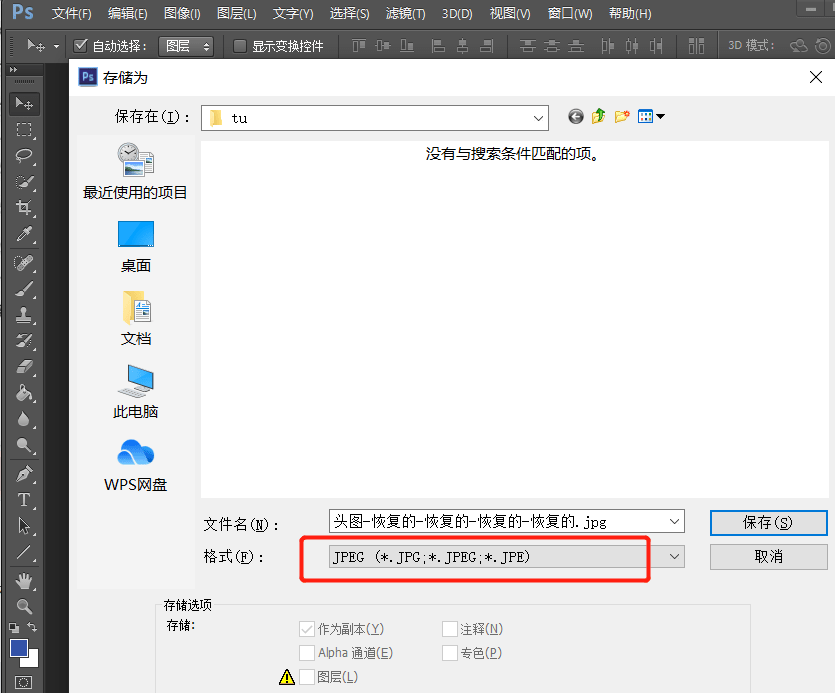835x693 pixels.
Task: Toggle 图层 checkbox in save options
Action: pyautogui.click(x=307, y=677)
